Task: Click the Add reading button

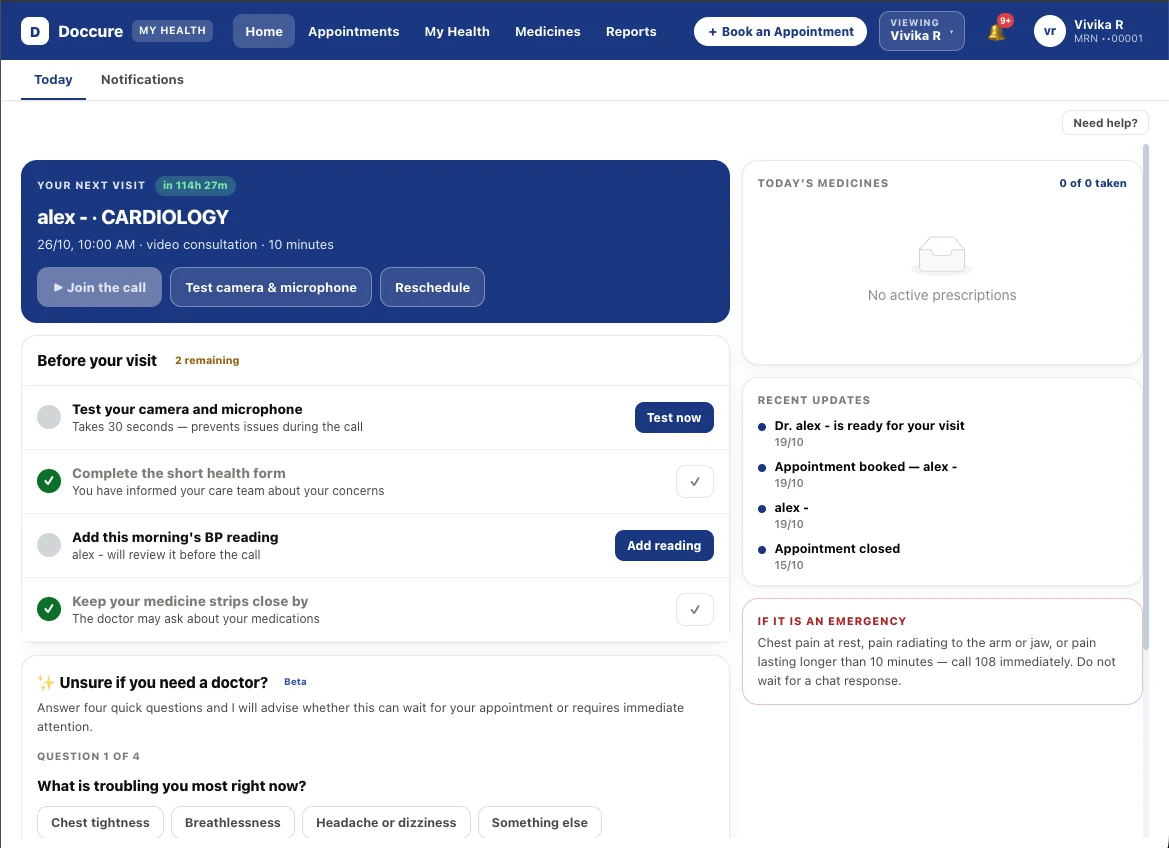Action: tap(664, 546)
